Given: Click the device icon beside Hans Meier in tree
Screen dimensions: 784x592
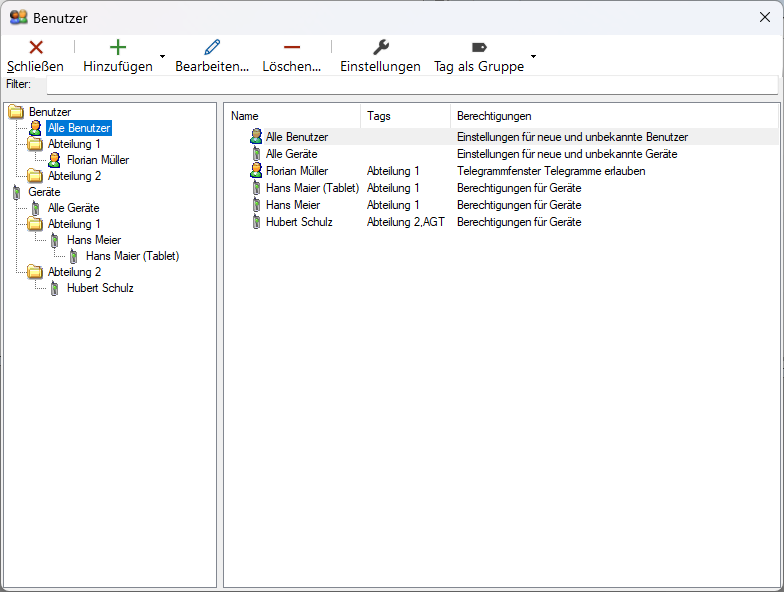Looking at the screenshot, I should [54, 240].
